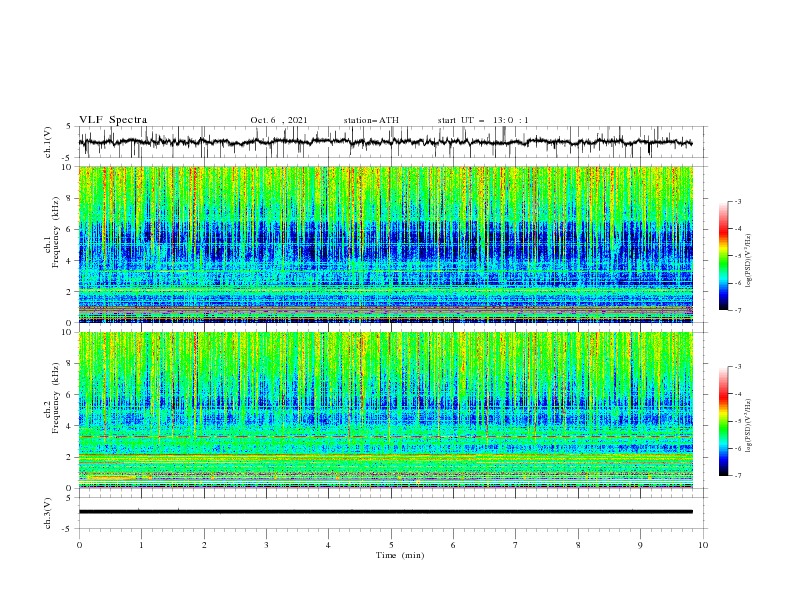Click the ch.1 spectrogram color bar
The height and width of the screenshot is (612, 792).
coord(723,256)
